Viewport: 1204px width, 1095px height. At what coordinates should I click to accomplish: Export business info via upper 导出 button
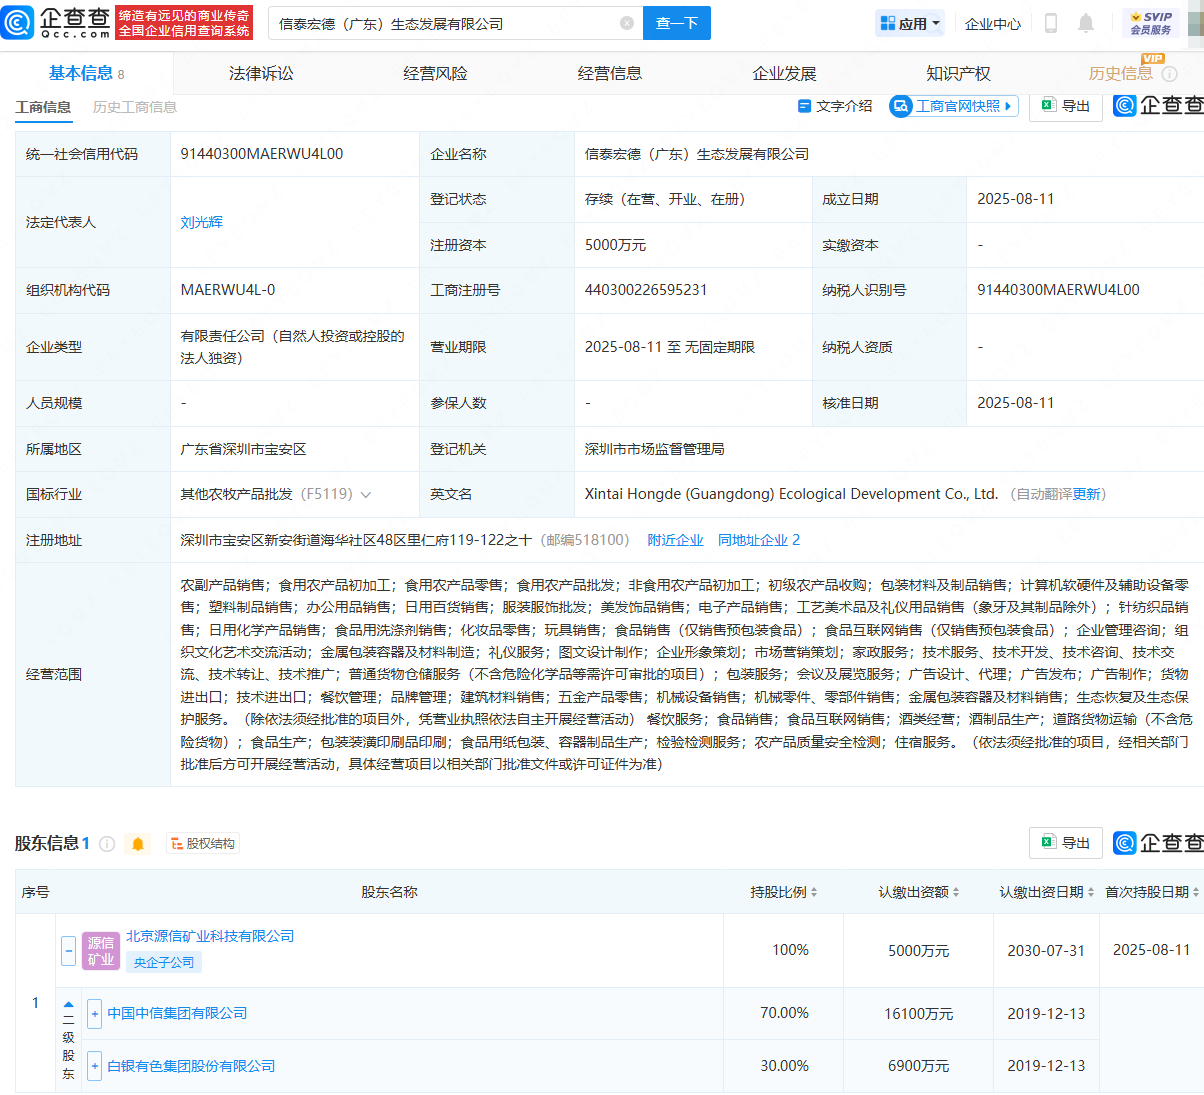click(x=1066, y=106)
